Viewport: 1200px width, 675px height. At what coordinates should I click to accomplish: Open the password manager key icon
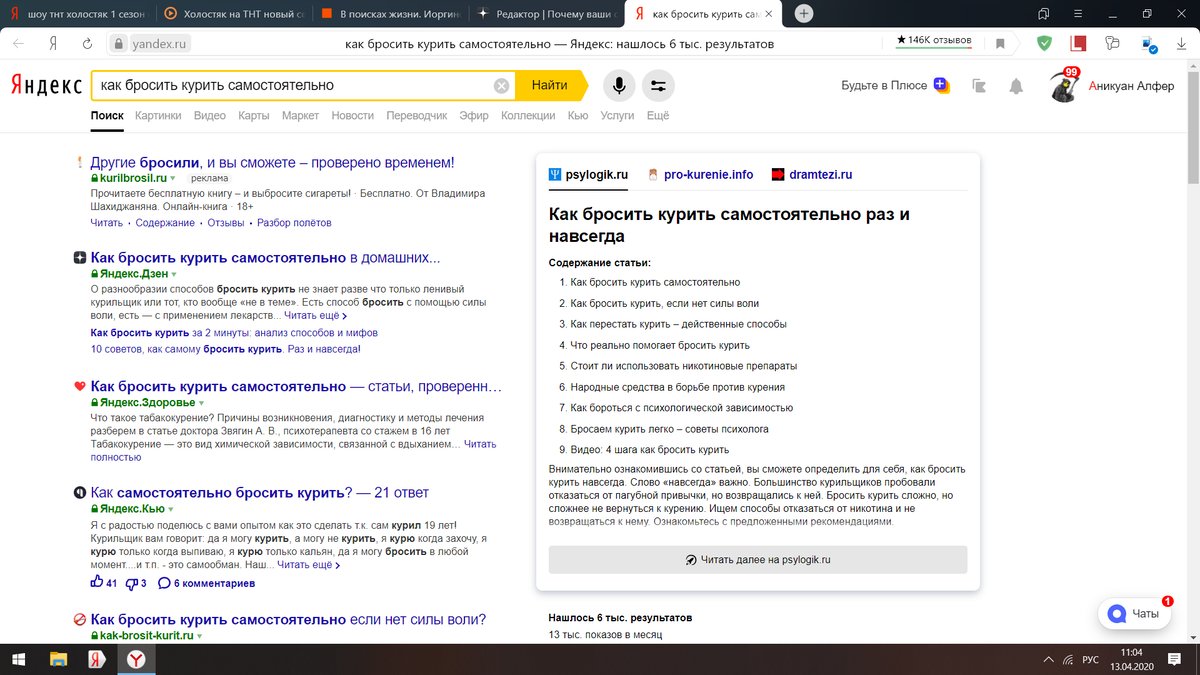click(1112, 44)
